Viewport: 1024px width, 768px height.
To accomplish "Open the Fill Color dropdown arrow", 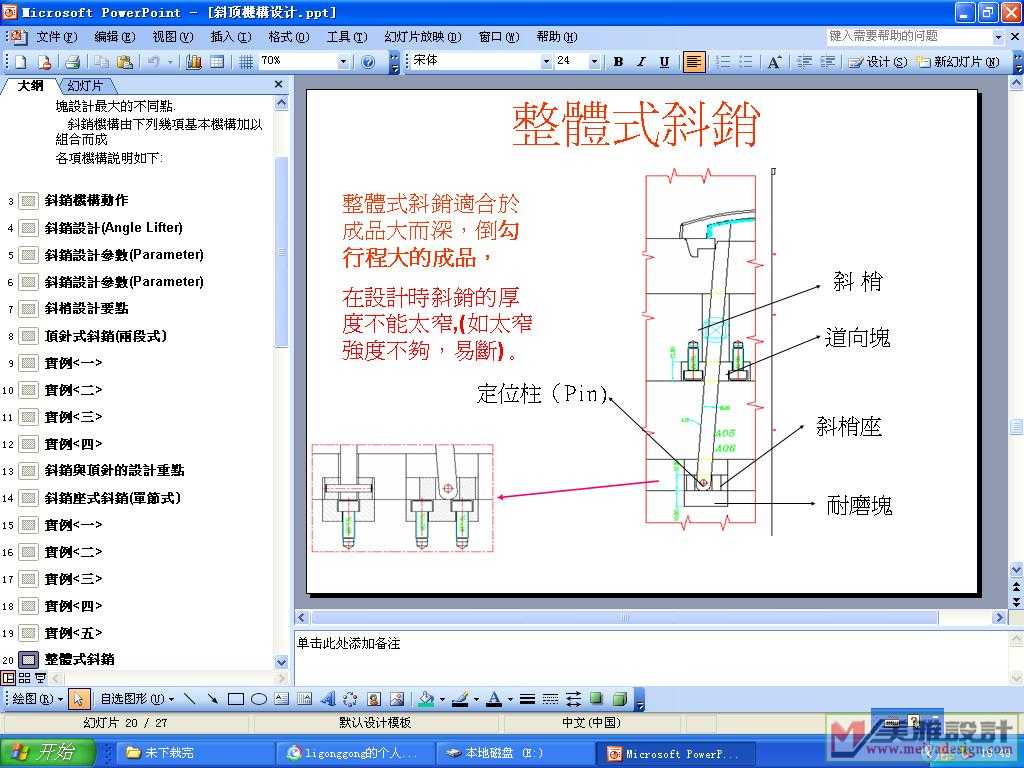I will tap(442, 699).
